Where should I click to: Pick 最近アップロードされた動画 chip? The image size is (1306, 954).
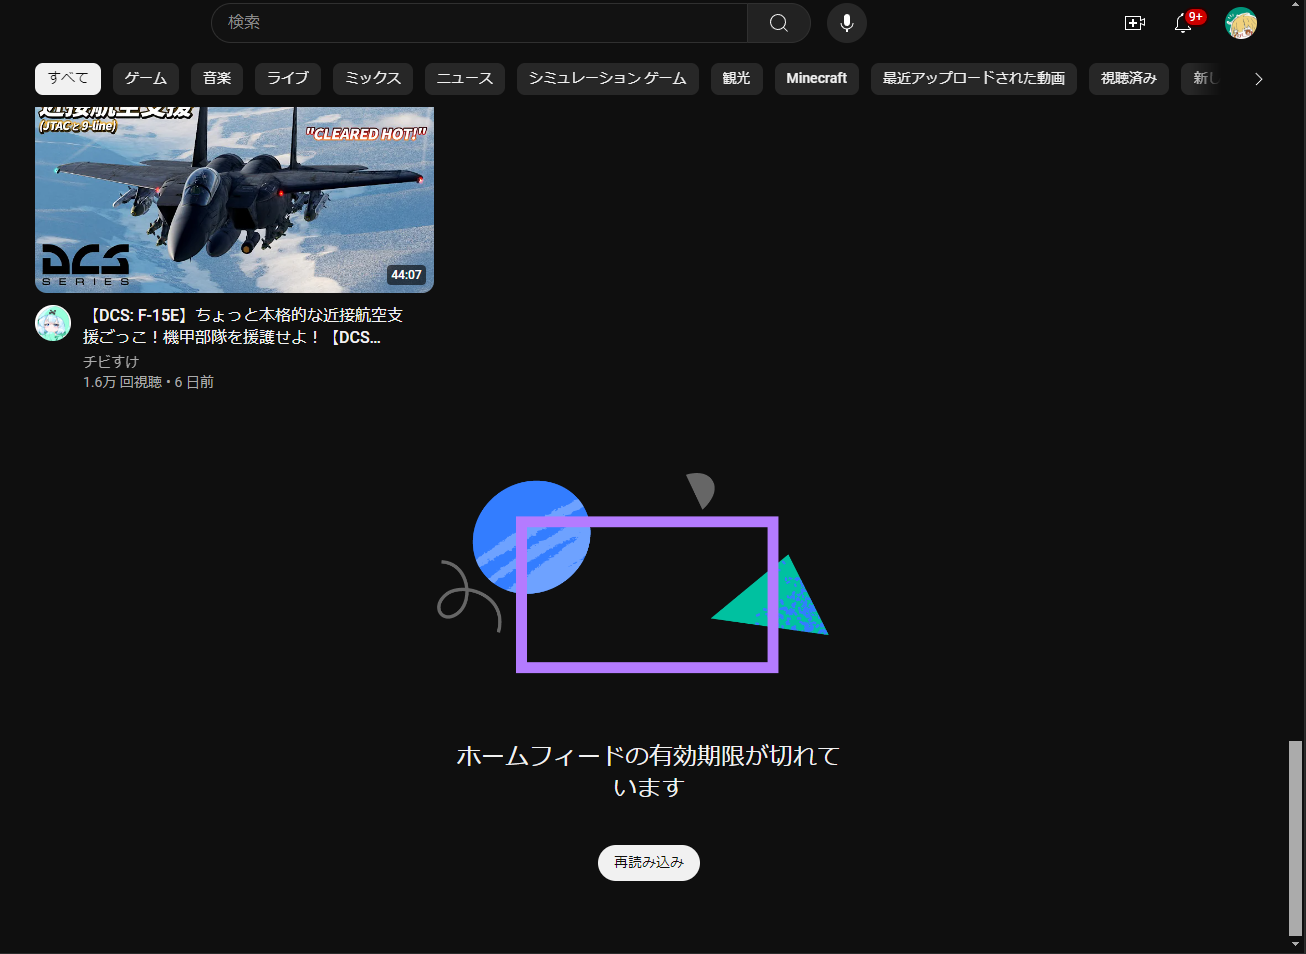(973, 78)
